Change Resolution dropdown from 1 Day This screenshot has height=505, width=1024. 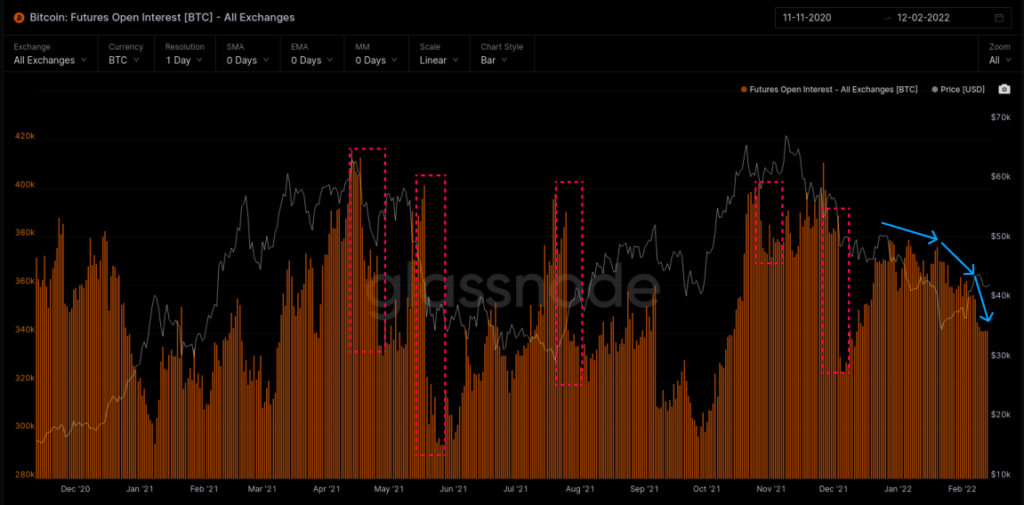(x=186, y=60)
